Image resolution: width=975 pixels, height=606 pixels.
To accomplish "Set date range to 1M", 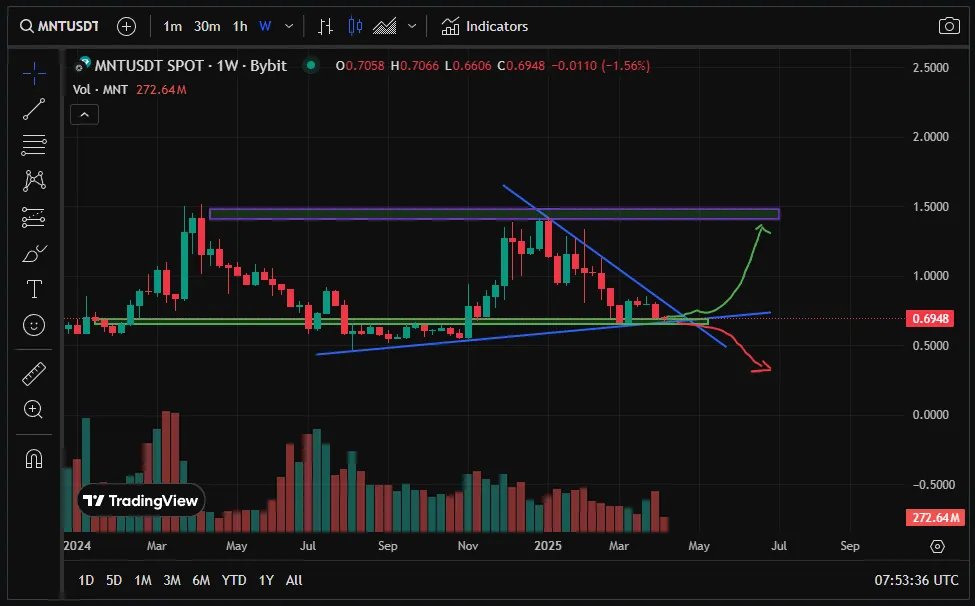I will click(143, 580).
